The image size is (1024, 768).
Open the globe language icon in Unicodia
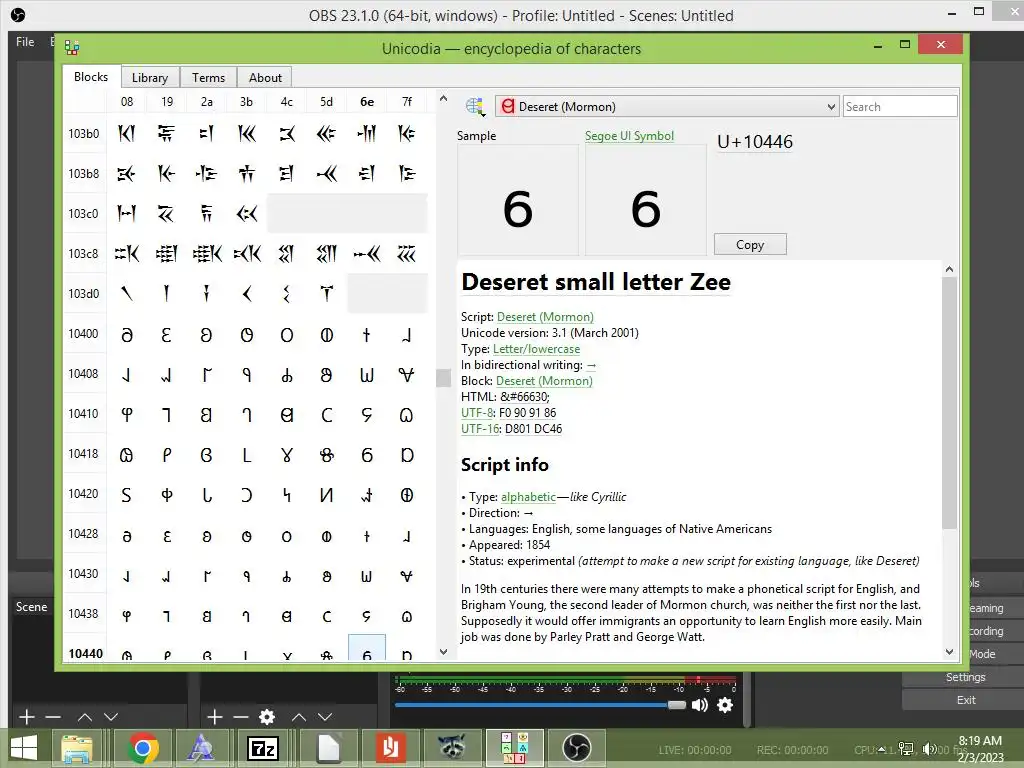[475, 106]
